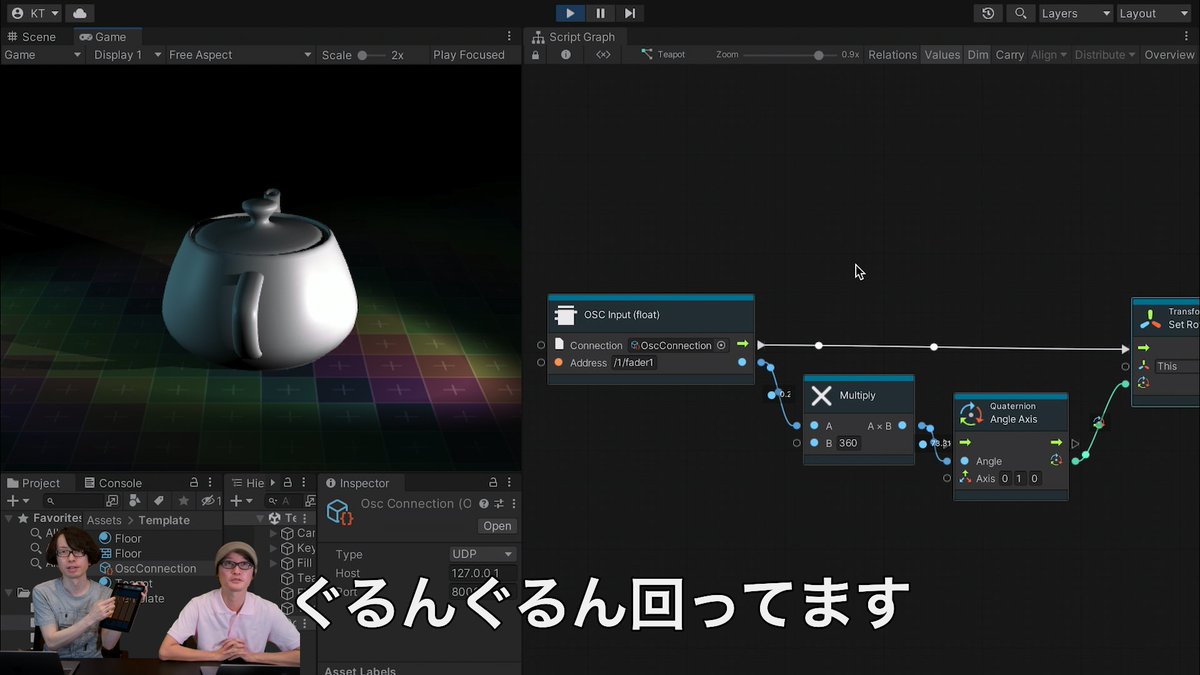This screenshot has width=1200, height=675.
Task: Click the Play button in the top toolbar
Action: [570, 13]
